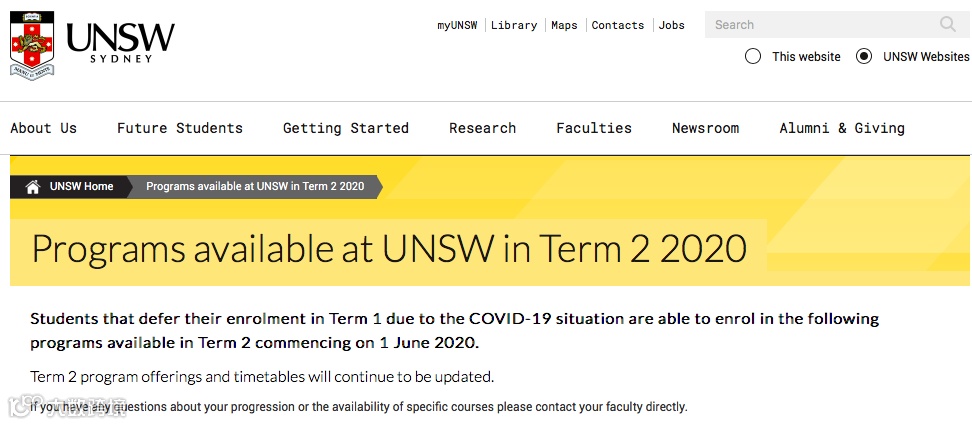Open the Research menu

483,128
